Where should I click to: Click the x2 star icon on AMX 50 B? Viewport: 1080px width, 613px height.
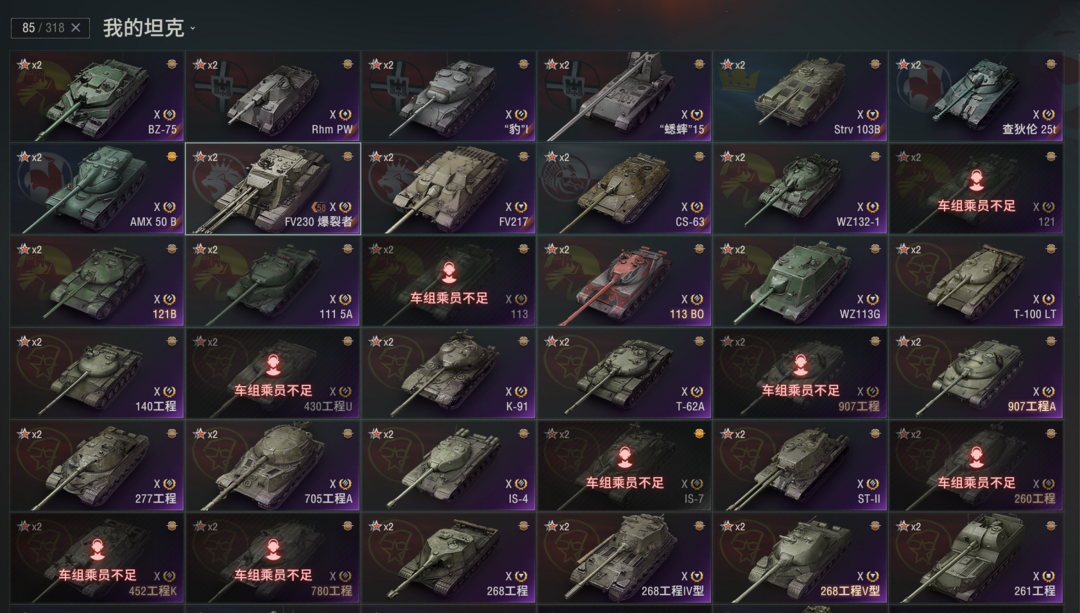29,157
